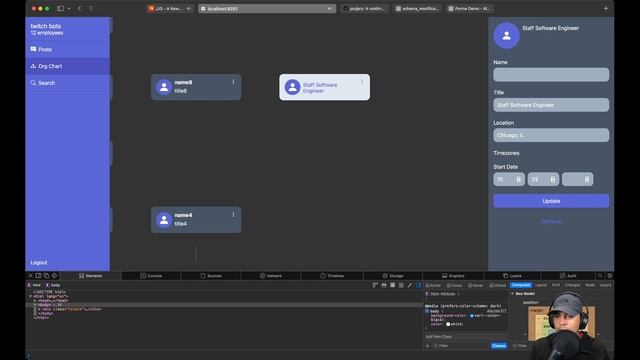
Task: Click the avatar on the name4 card
Action: tap(164, 220)
